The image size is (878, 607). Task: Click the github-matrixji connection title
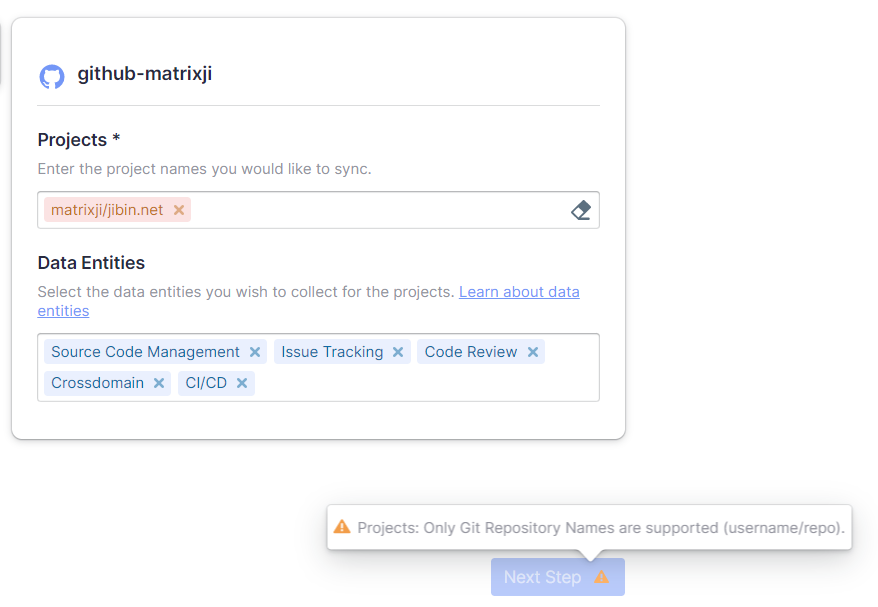[x=145, y=75]
